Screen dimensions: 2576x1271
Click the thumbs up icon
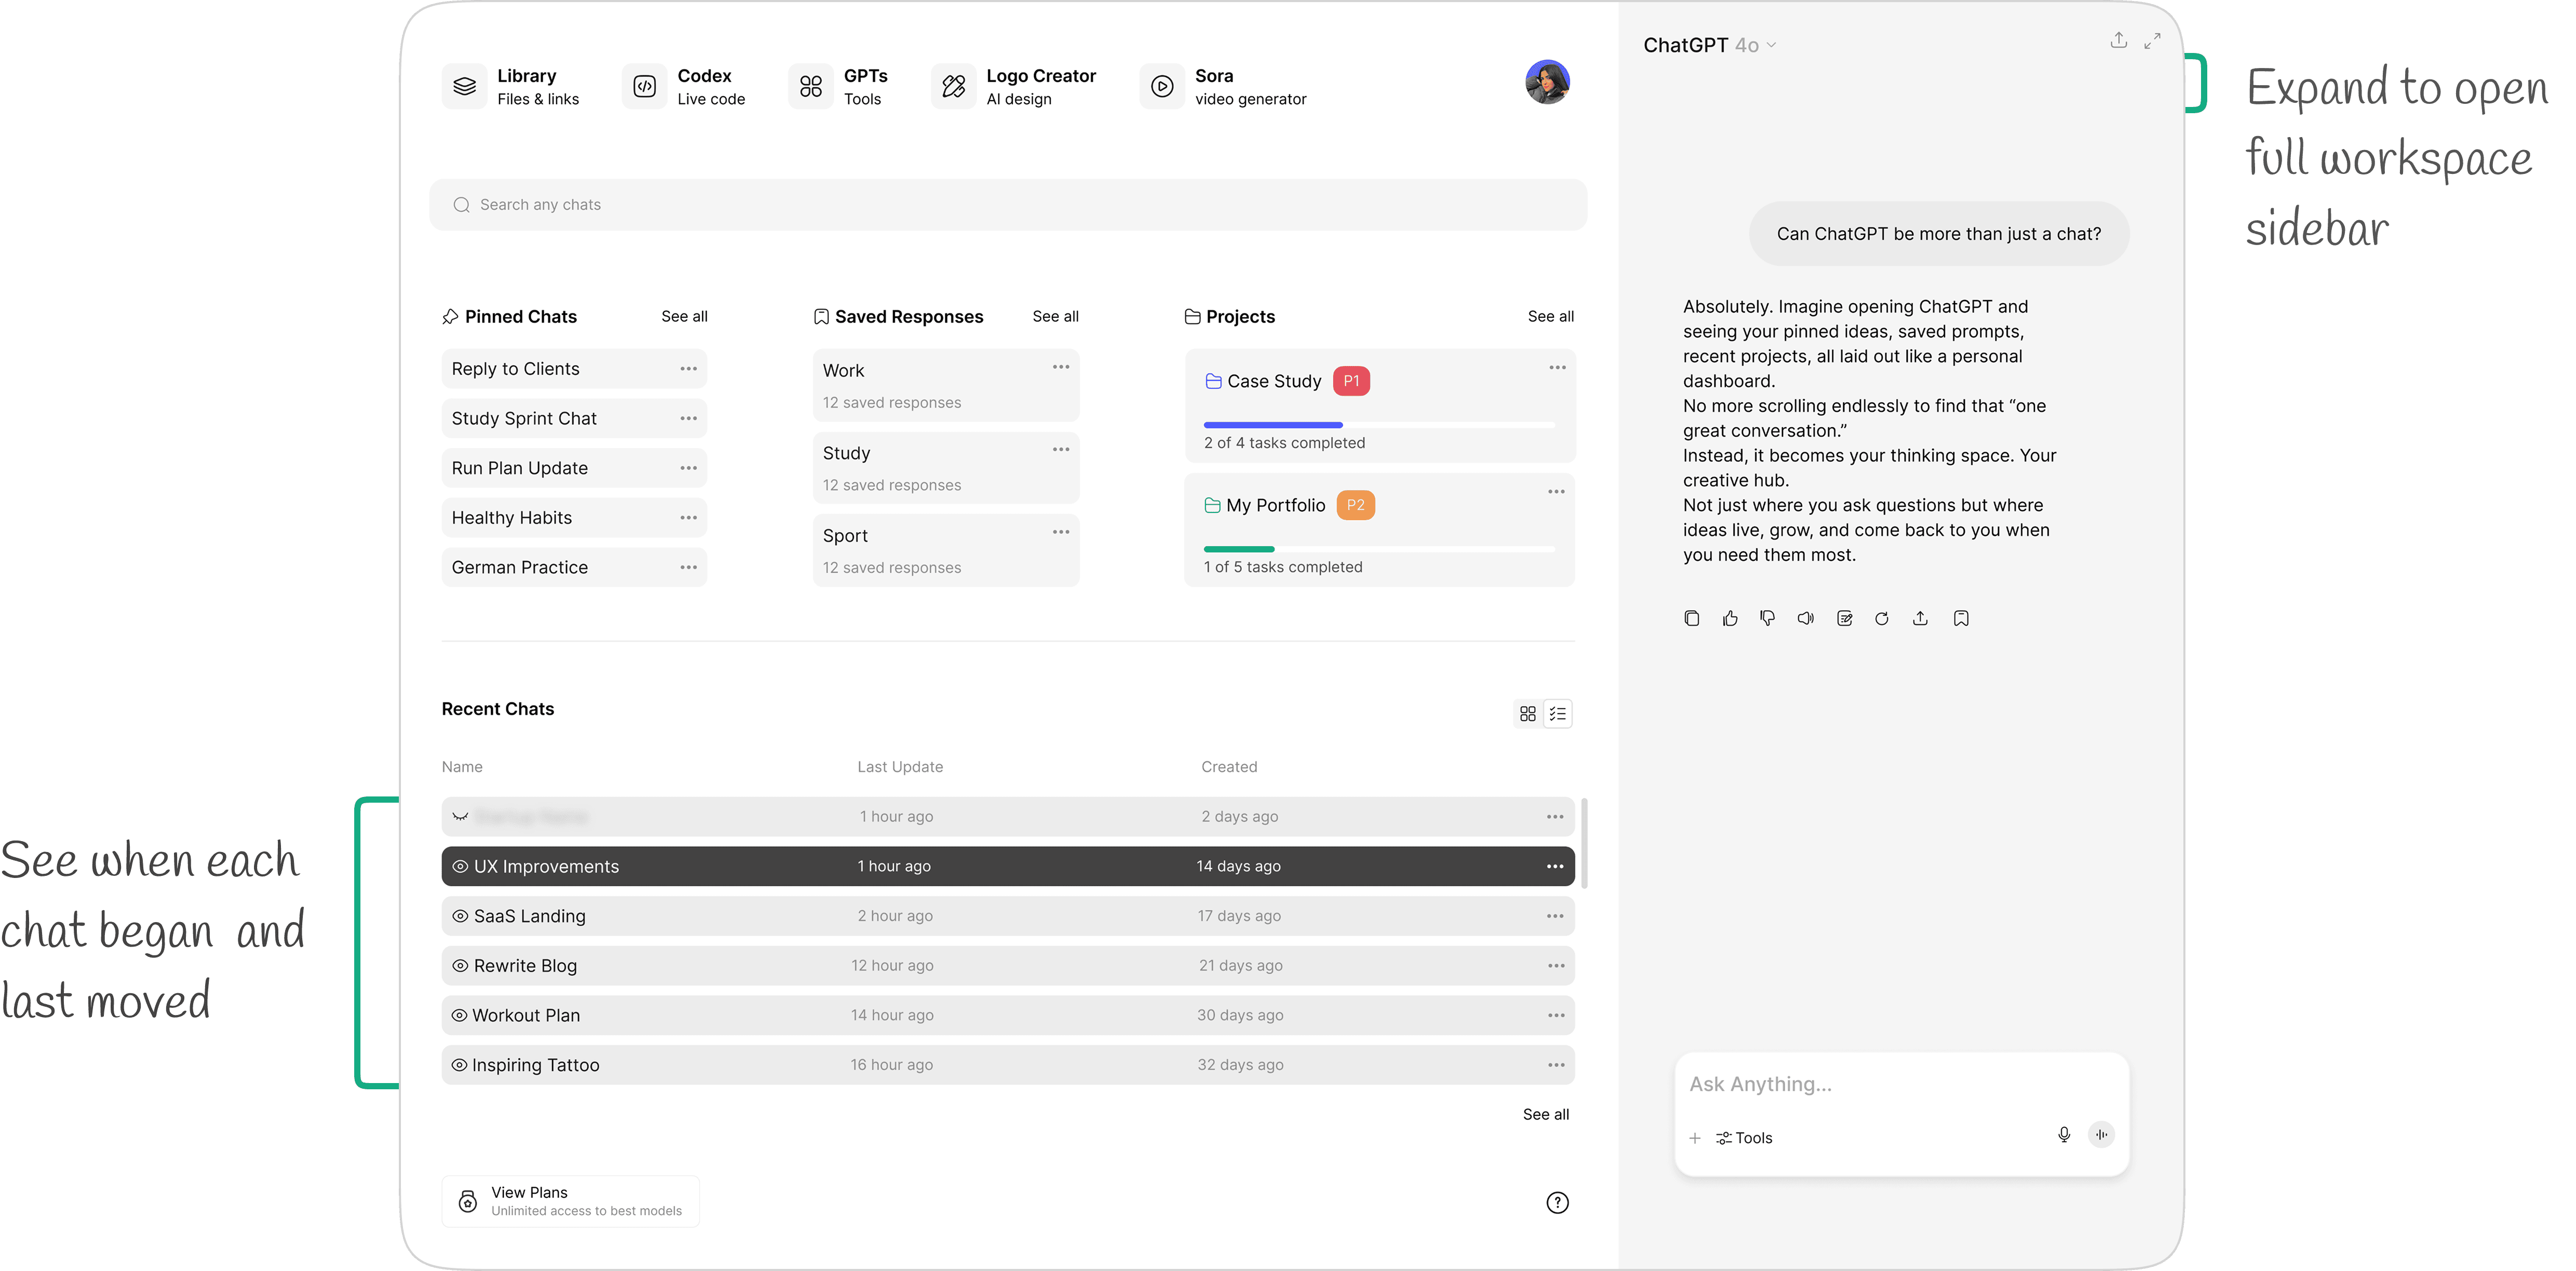click(x=1730, y=618)
